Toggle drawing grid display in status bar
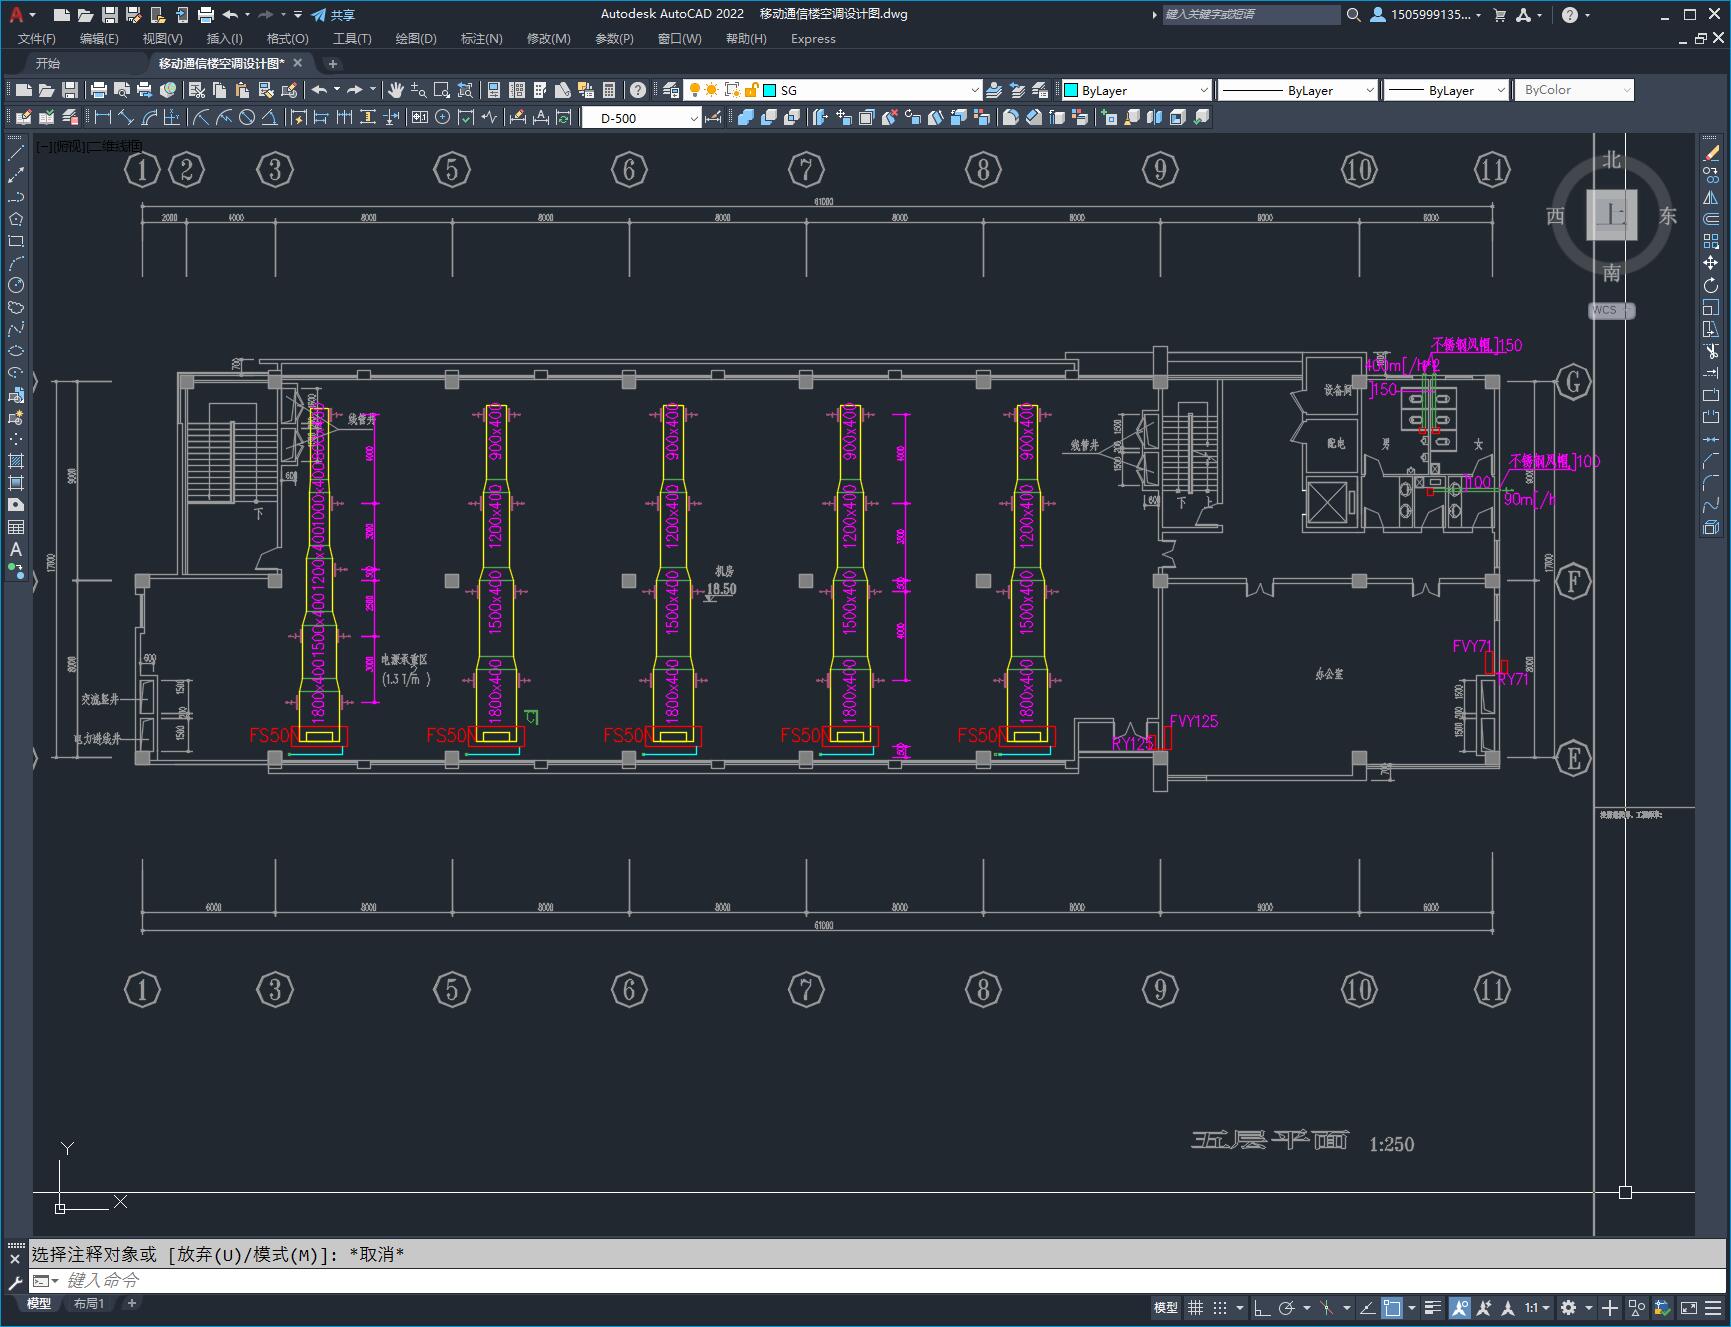1731x1327 pixels. click(x=1195, y=1308)
